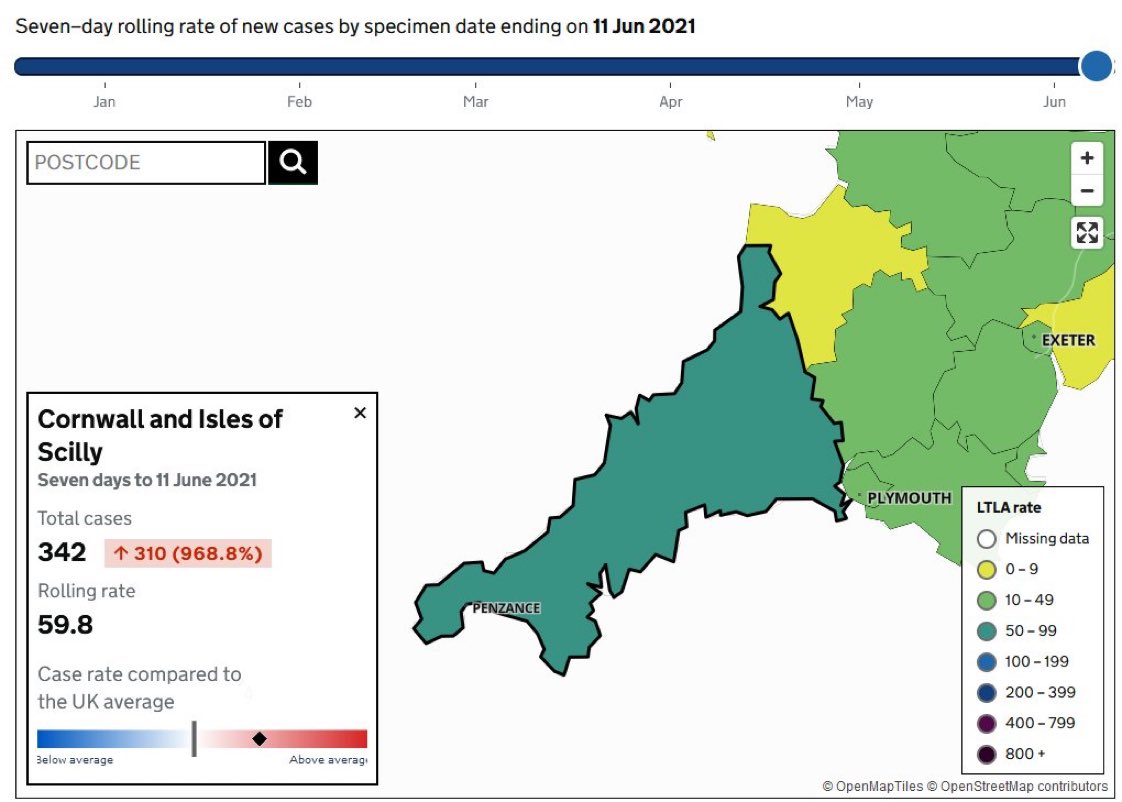This screenshot has width=1122, height=802.
Task: Click the Above average label
Action: point(328,760)
